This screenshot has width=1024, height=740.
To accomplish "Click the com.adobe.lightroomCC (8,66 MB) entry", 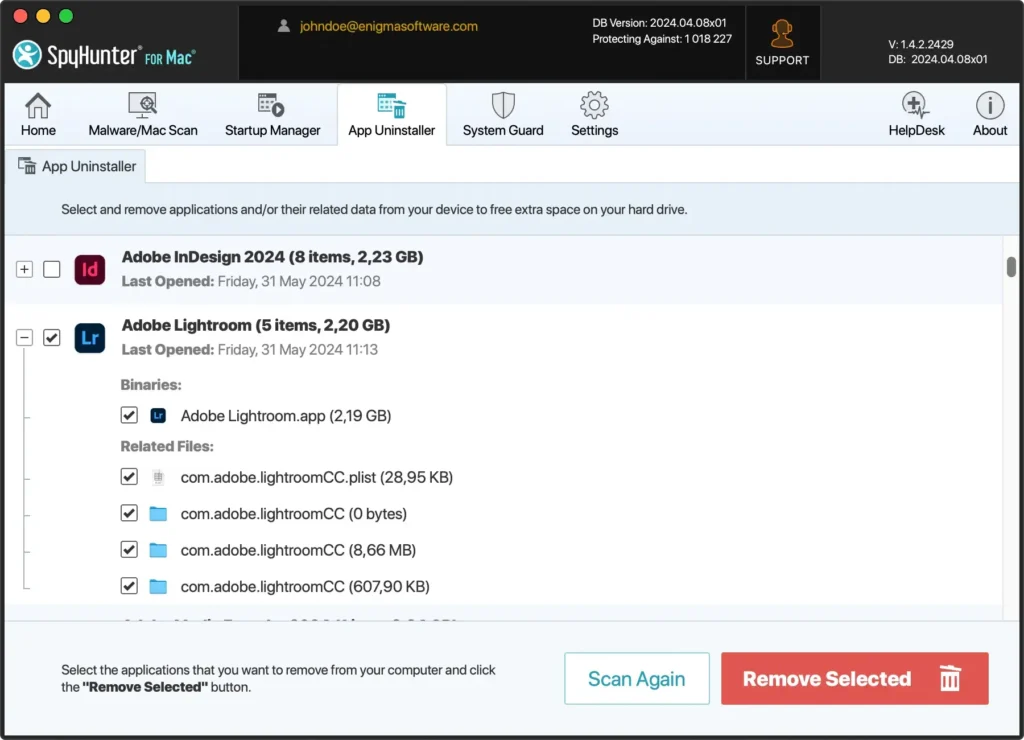I will (298, 550).
